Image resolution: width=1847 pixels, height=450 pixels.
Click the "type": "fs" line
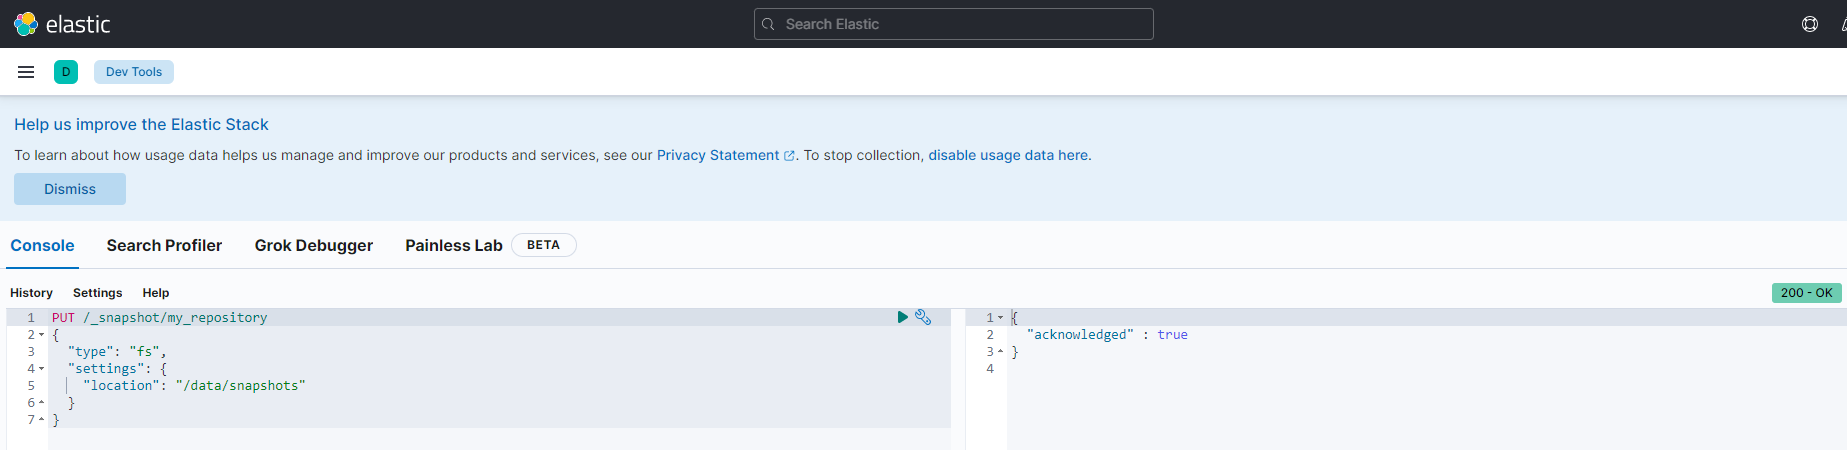click(x=117, y=352)
